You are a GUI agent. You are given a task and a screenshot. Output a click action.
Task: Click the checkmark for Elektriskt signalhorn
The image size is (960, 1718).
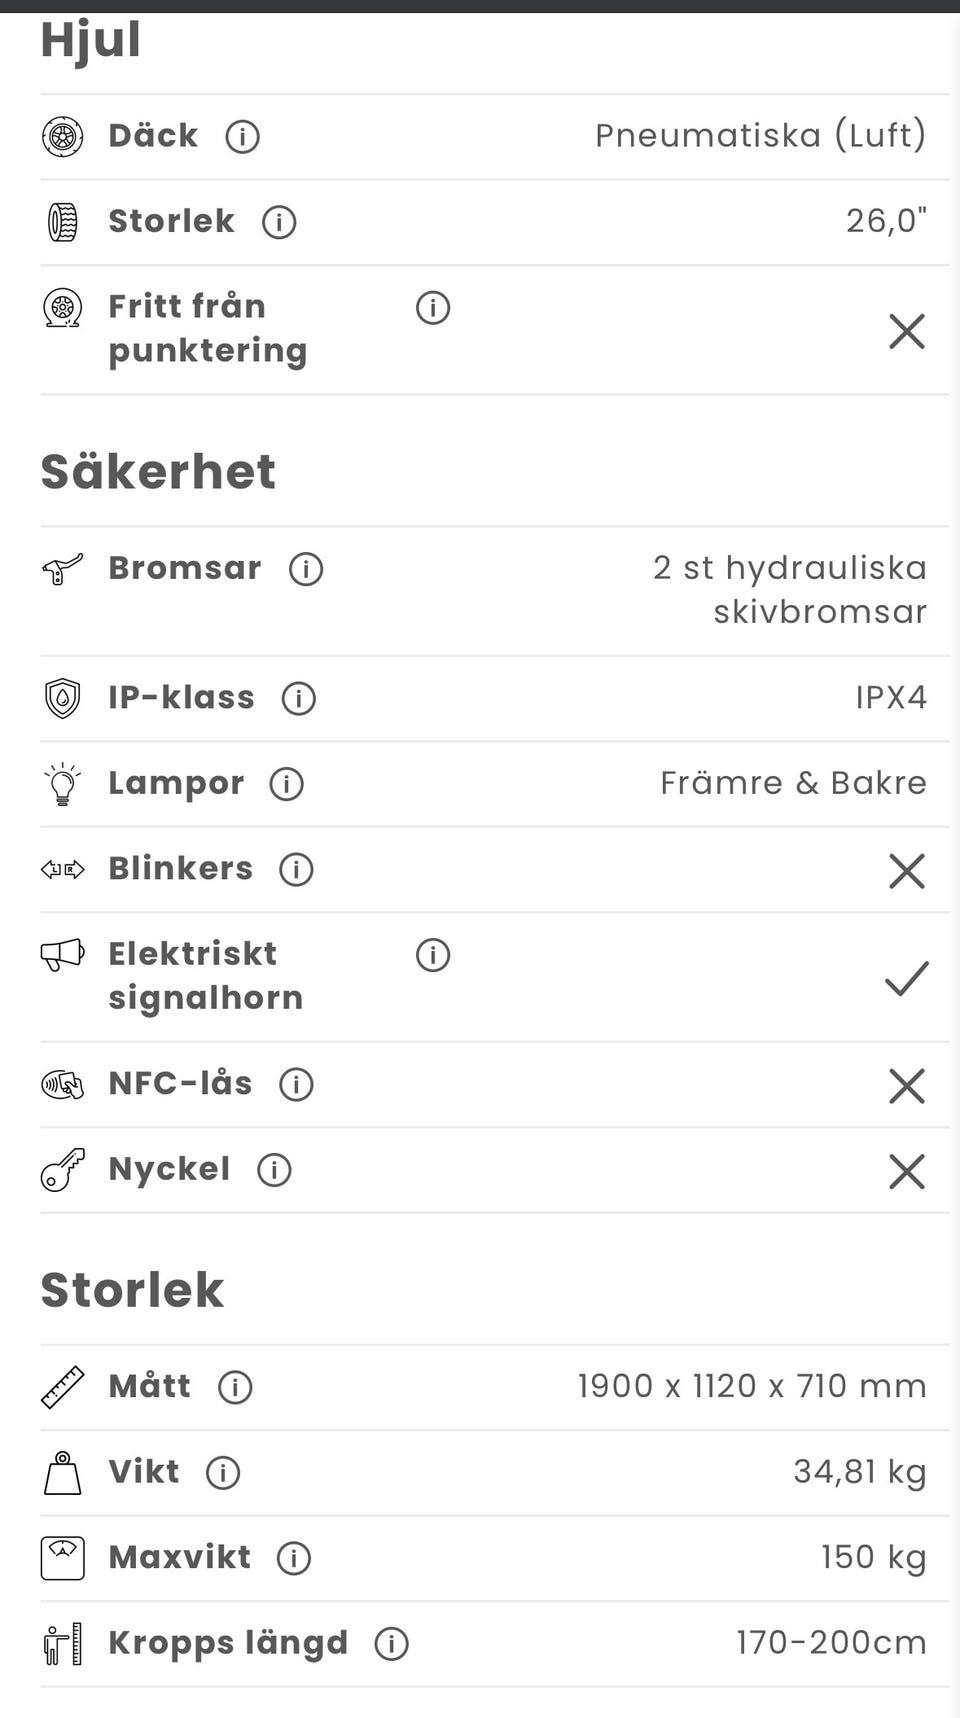(x=907, y=978)
